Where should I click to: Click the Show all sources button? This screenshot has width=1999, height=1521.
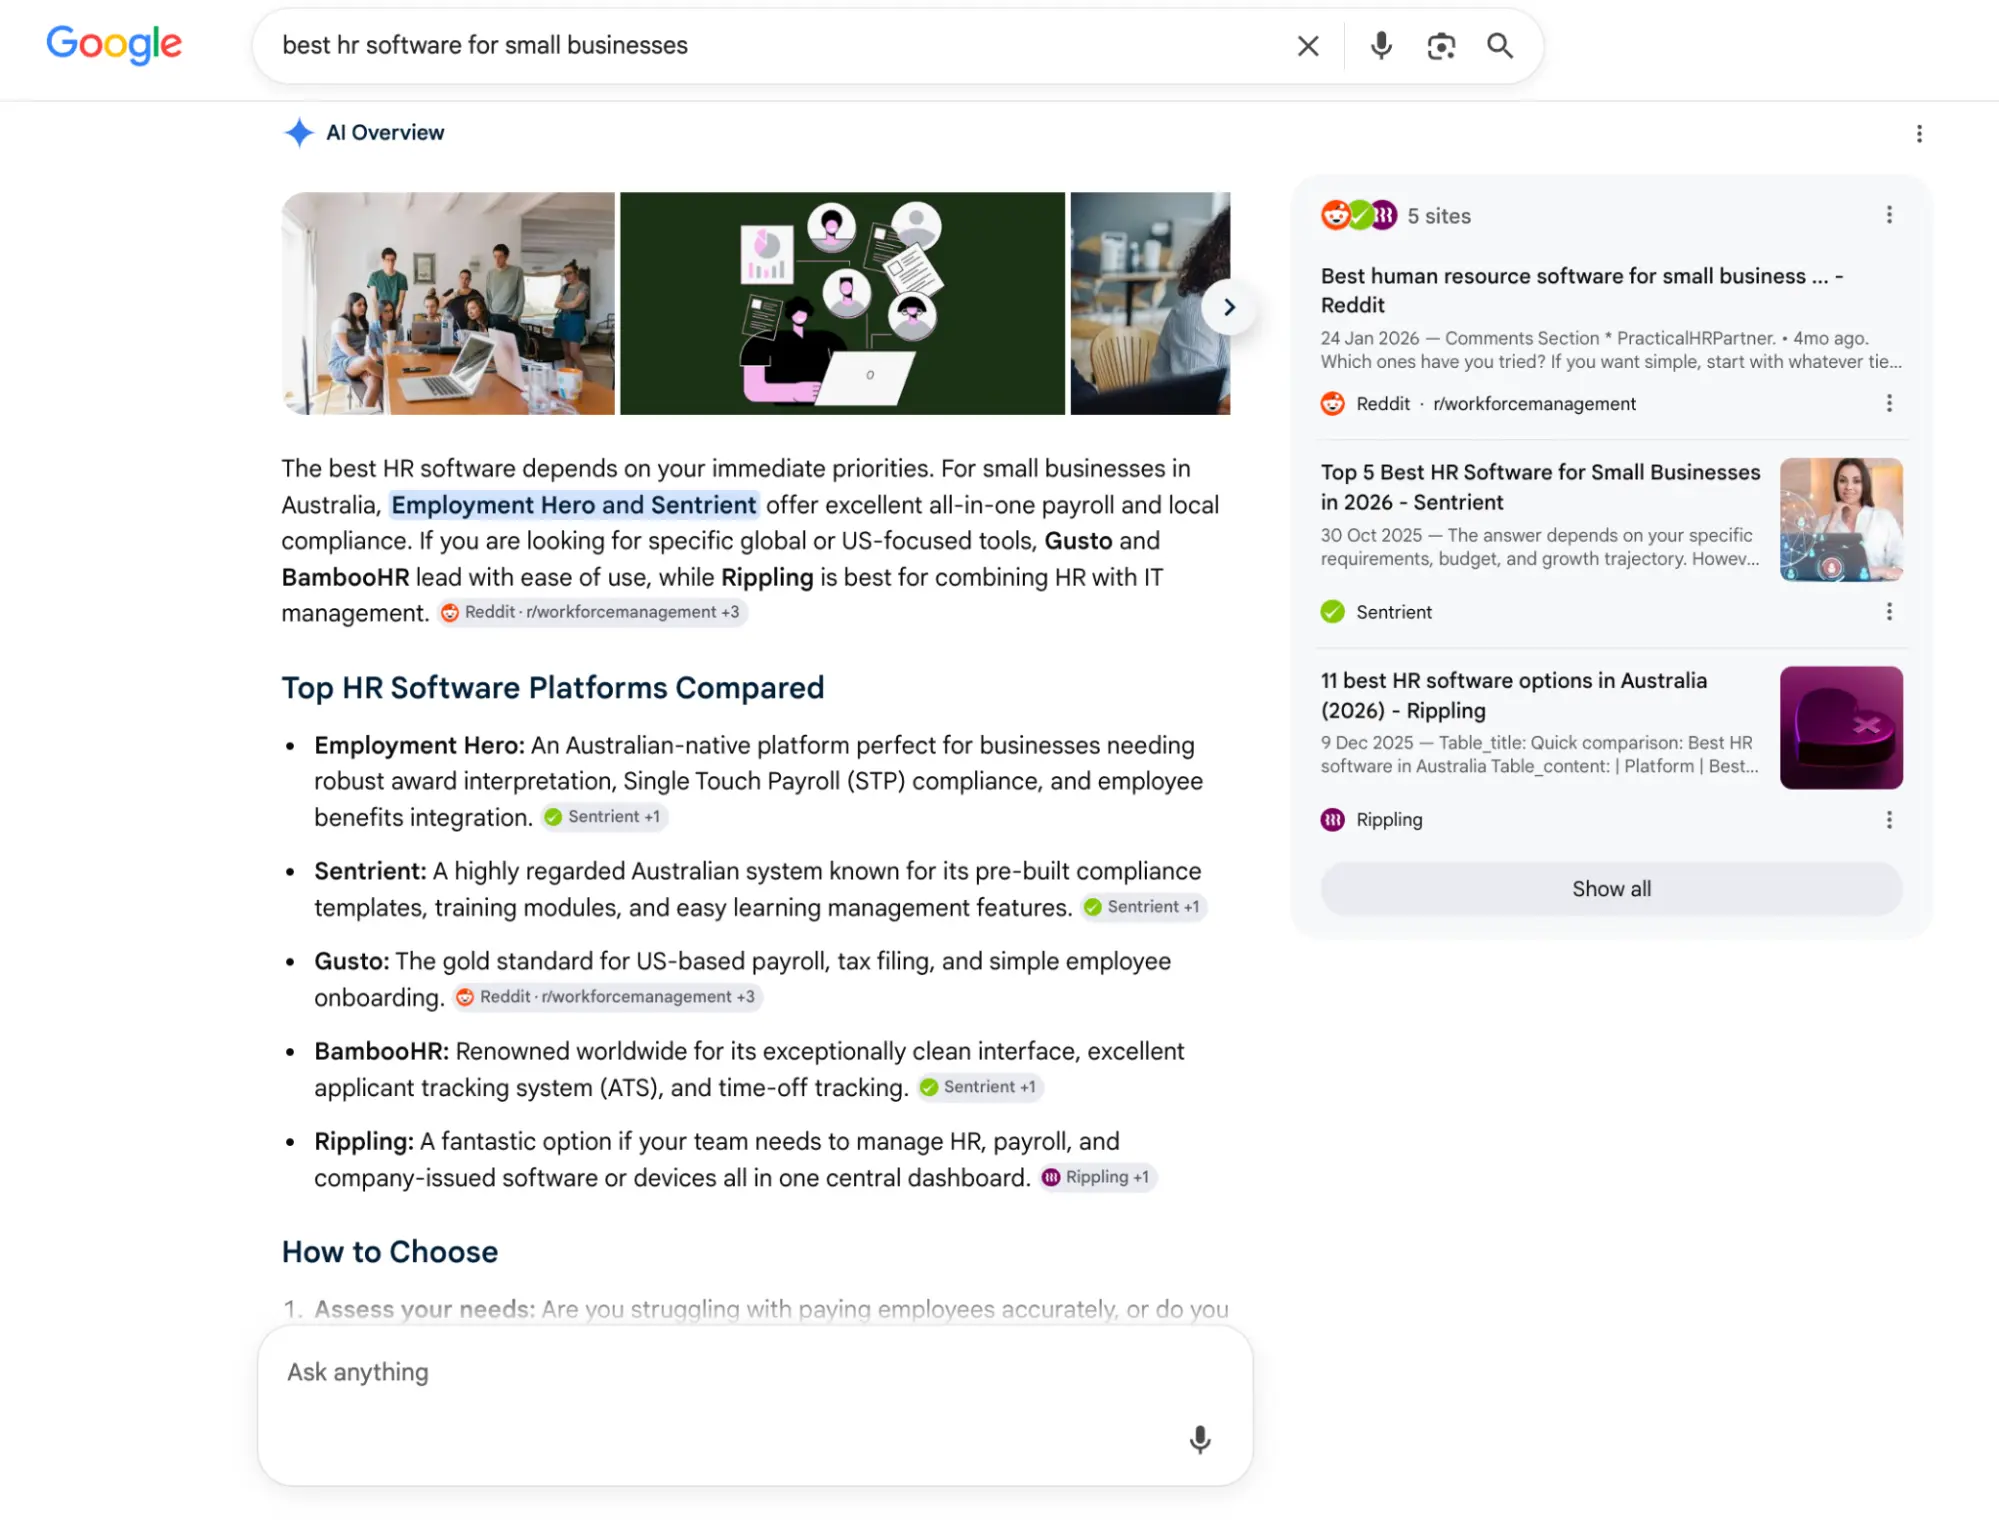tap(1610, 889)
